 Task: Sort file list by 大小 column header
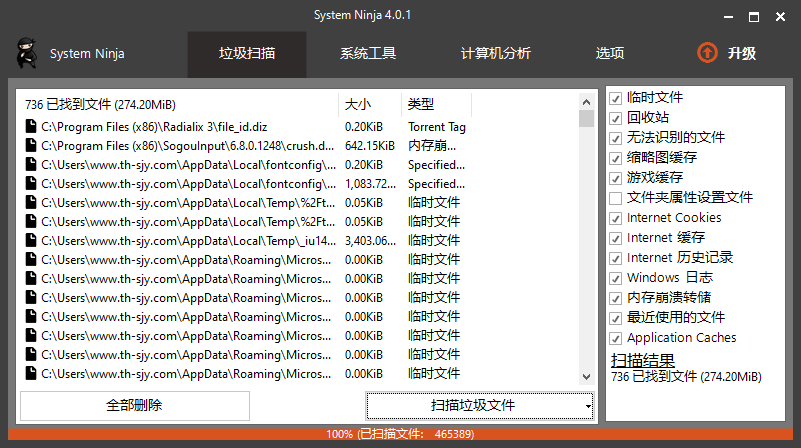357,104
